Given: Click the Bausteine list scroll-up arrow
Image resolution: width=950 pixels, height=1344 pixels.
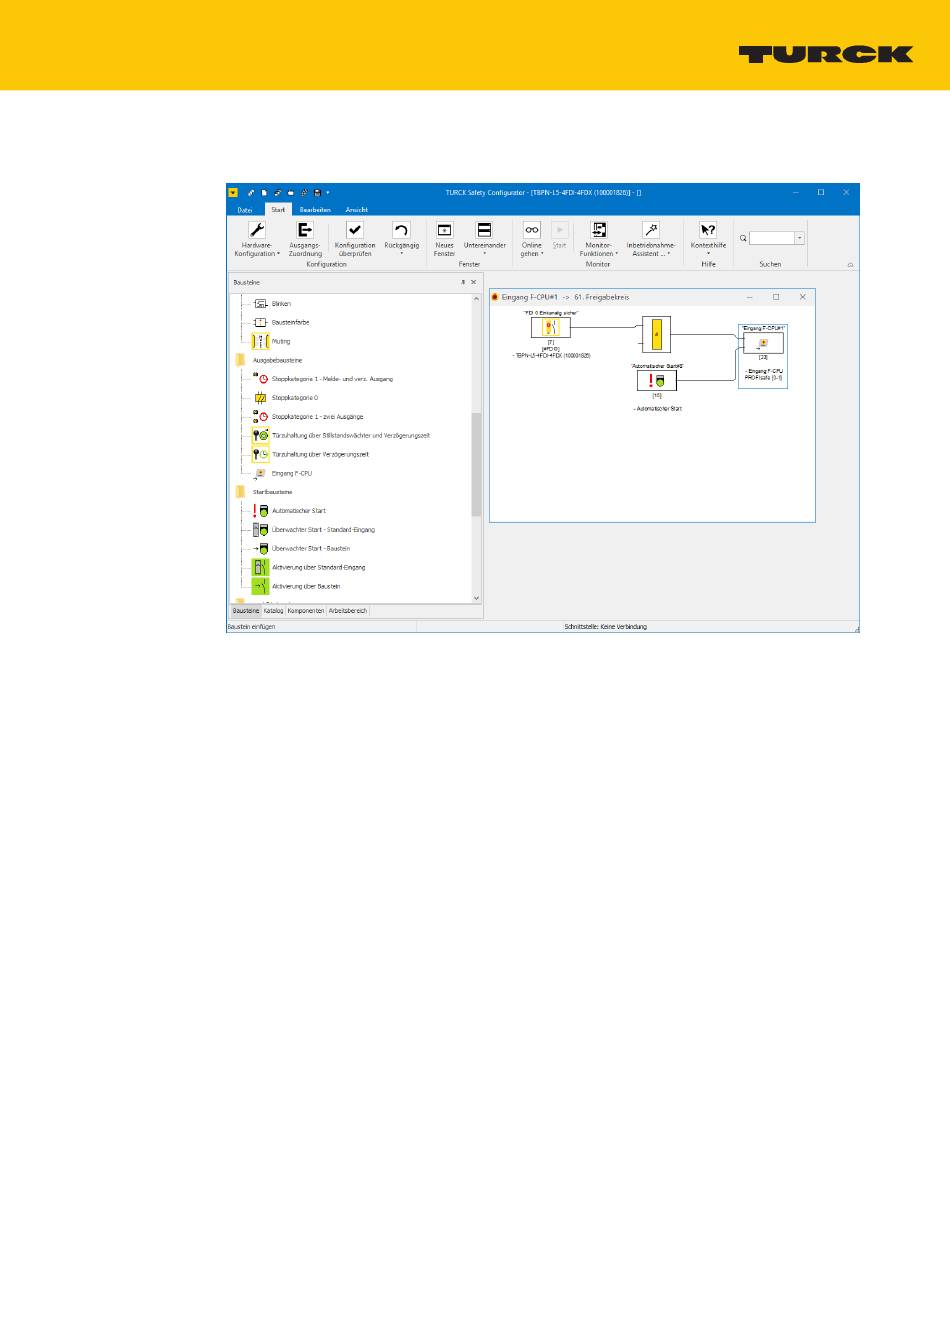Looking at the screenshot, I should point(476,299).
